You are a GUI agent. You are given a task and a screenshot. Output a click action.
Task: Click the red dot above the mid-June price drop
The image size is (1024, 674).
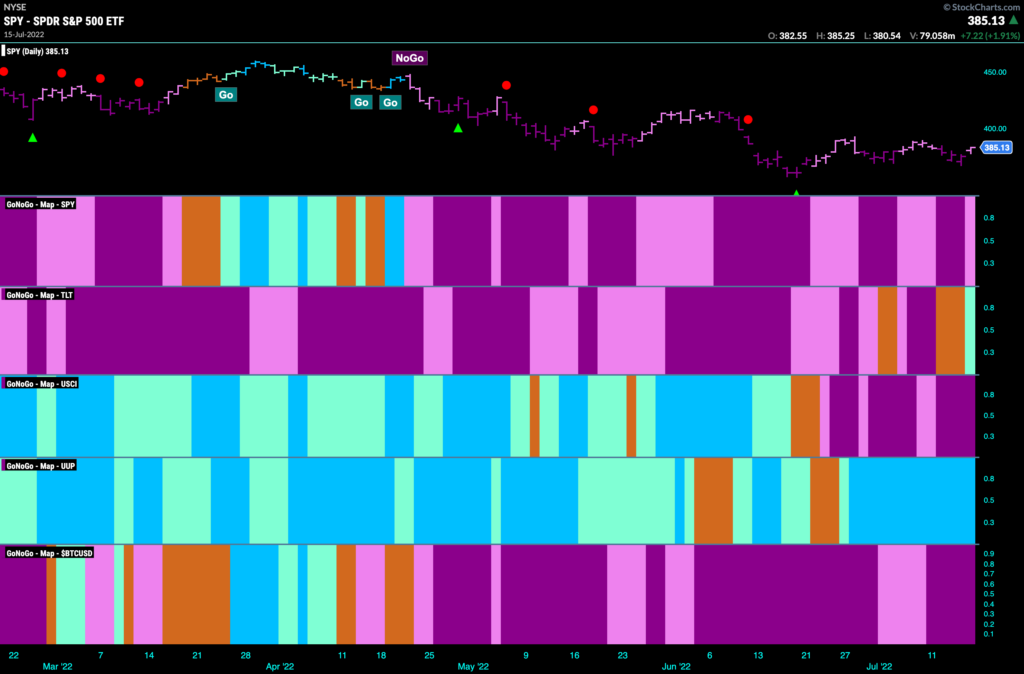[x=748, y=120]
